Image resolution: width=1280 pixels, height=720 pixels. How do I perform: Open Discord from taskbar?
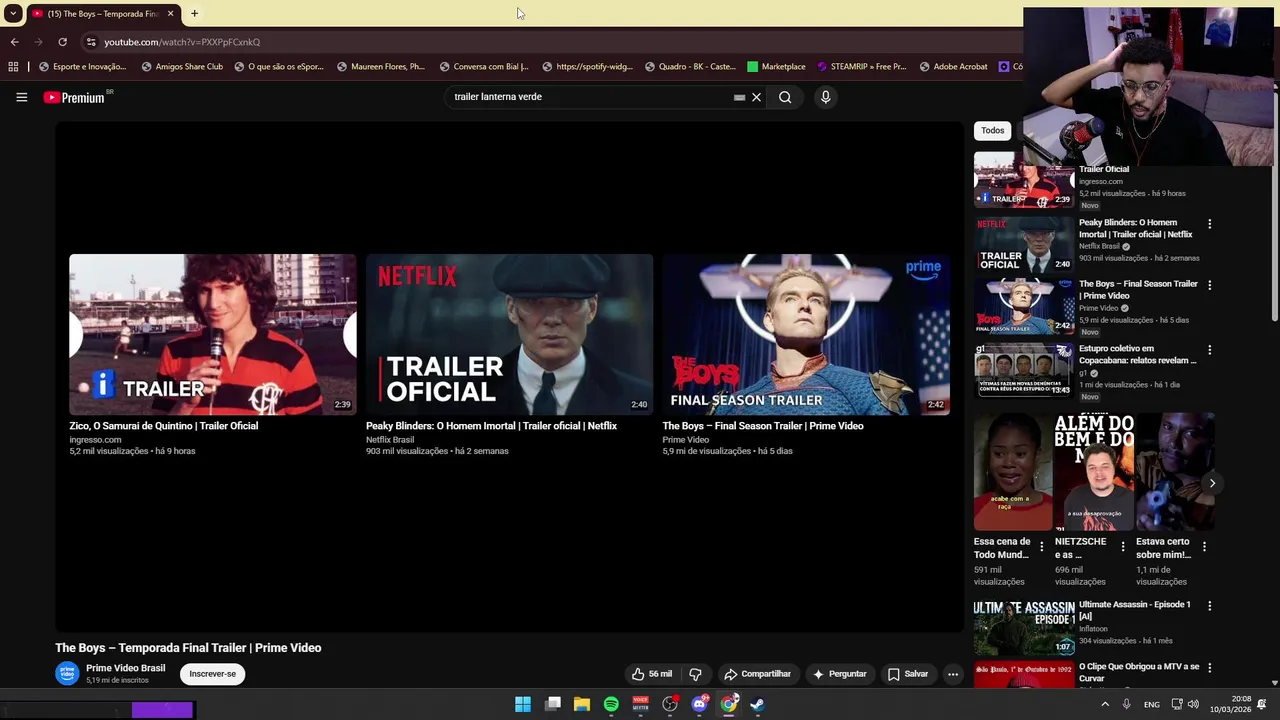(700, 704)
